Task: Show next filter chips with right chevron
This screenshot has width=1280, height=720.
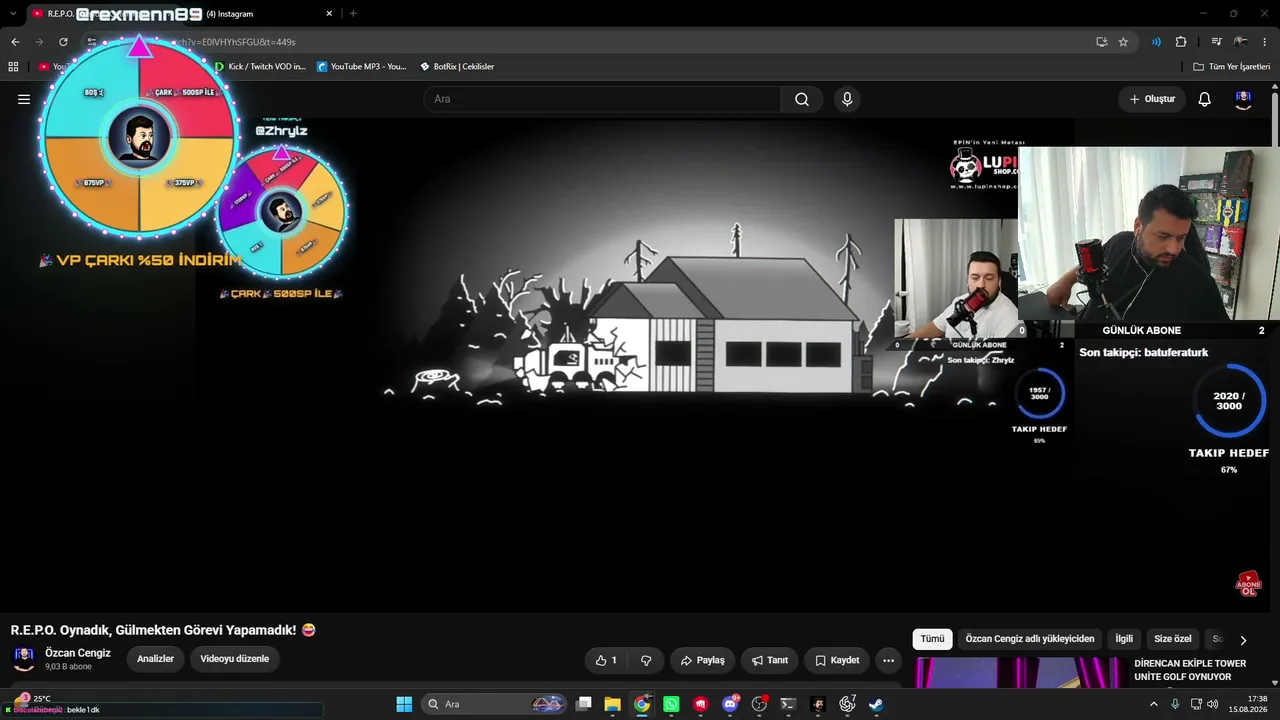Action: (x=1243, y=640)
